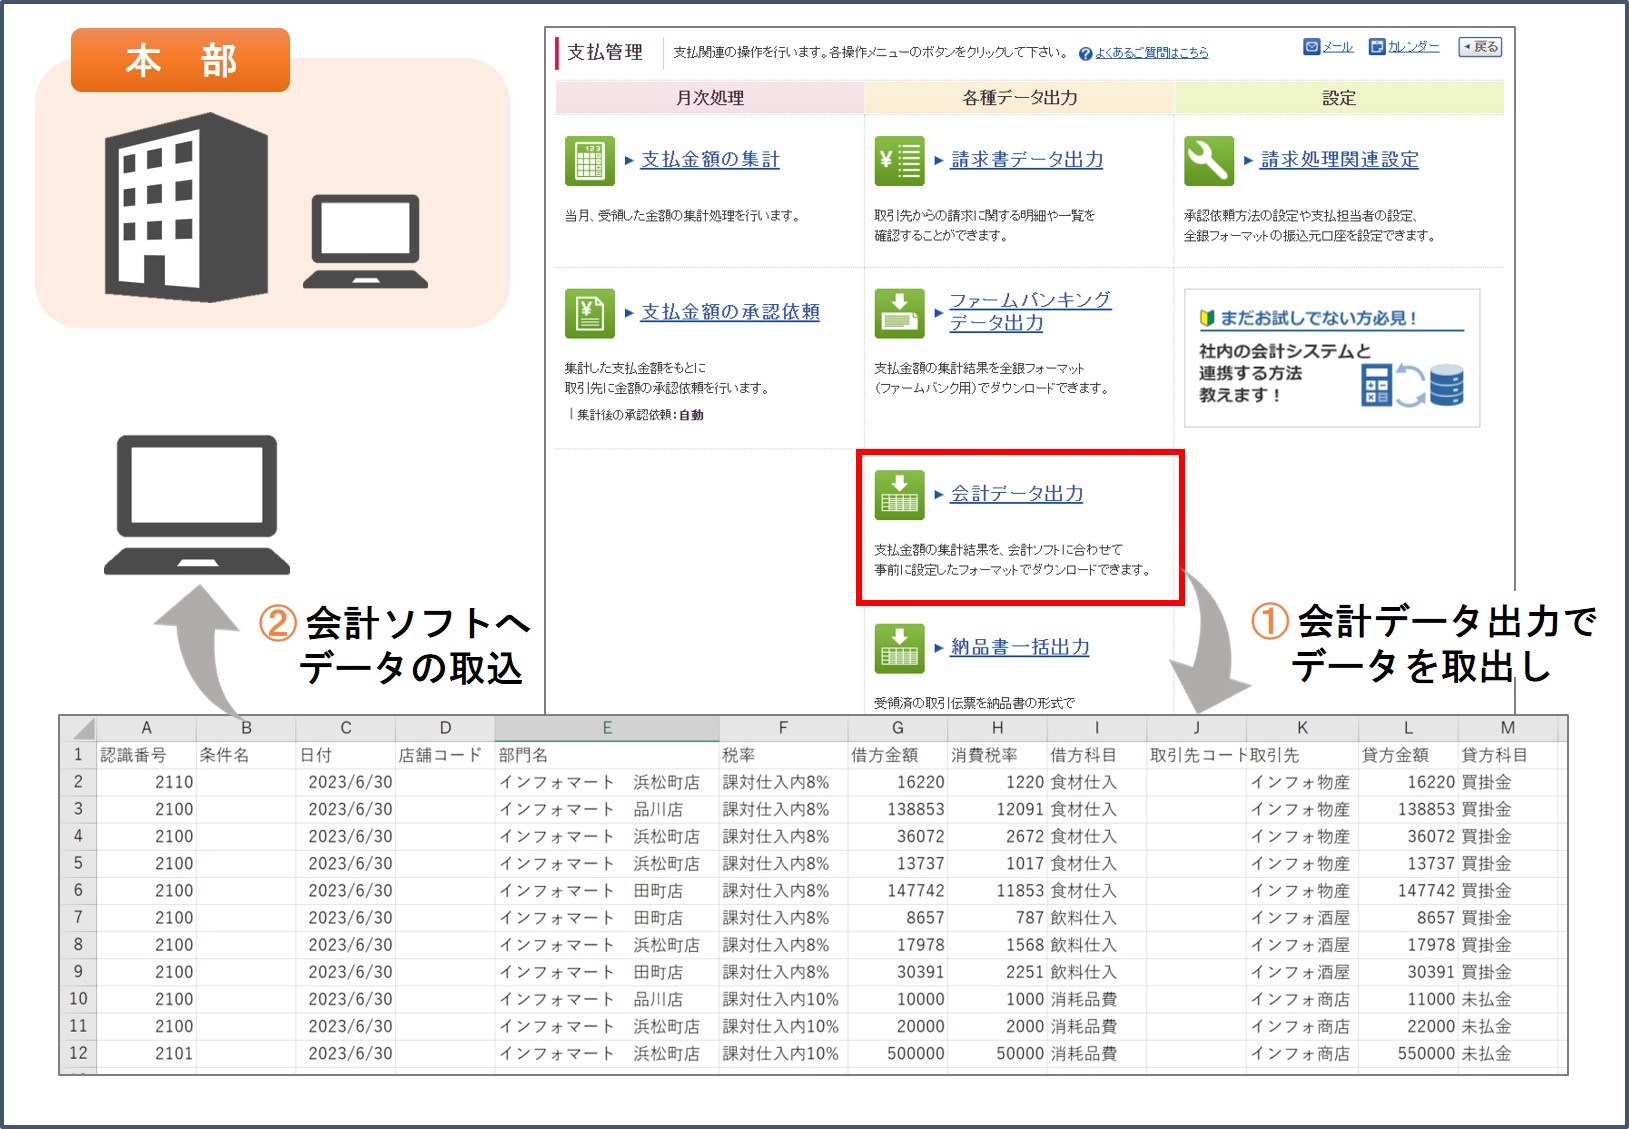1629x1129 pixels.
Task: Select the 設定 section header
Action: click(x=1339, y=98)
